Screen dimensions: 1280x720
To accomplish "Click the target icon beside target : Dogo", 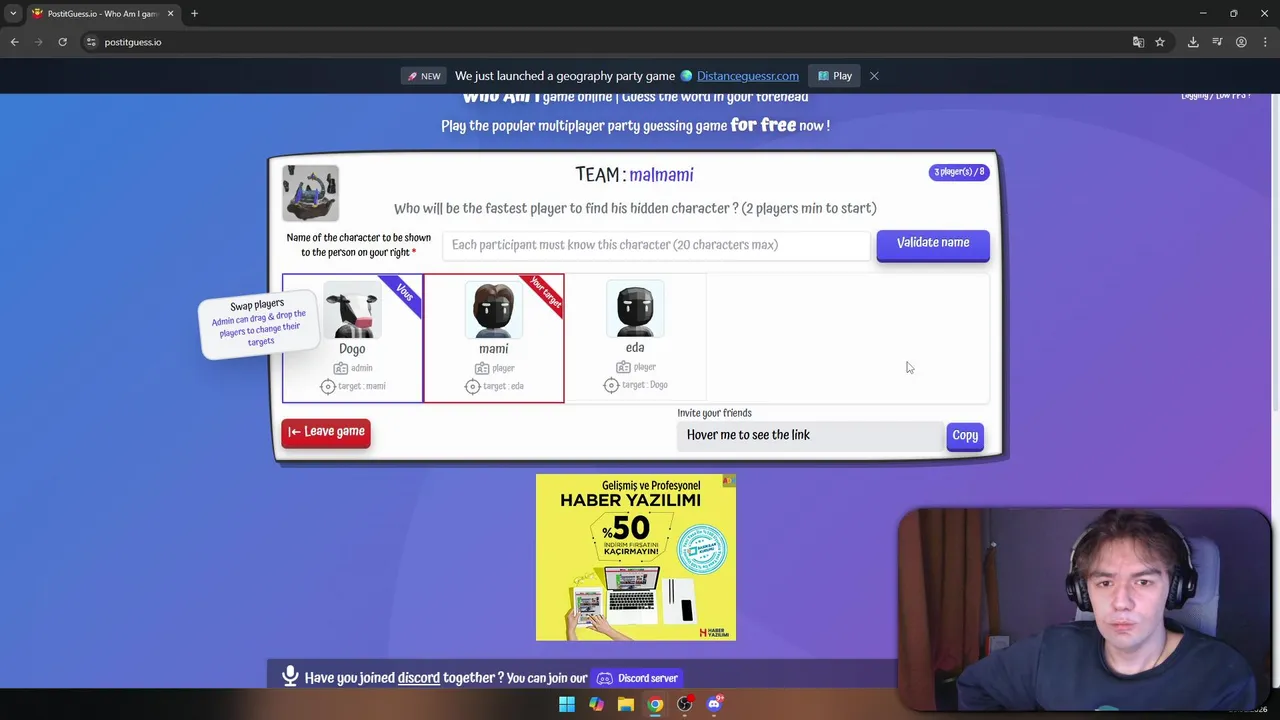I will click(x=612, y=385).
